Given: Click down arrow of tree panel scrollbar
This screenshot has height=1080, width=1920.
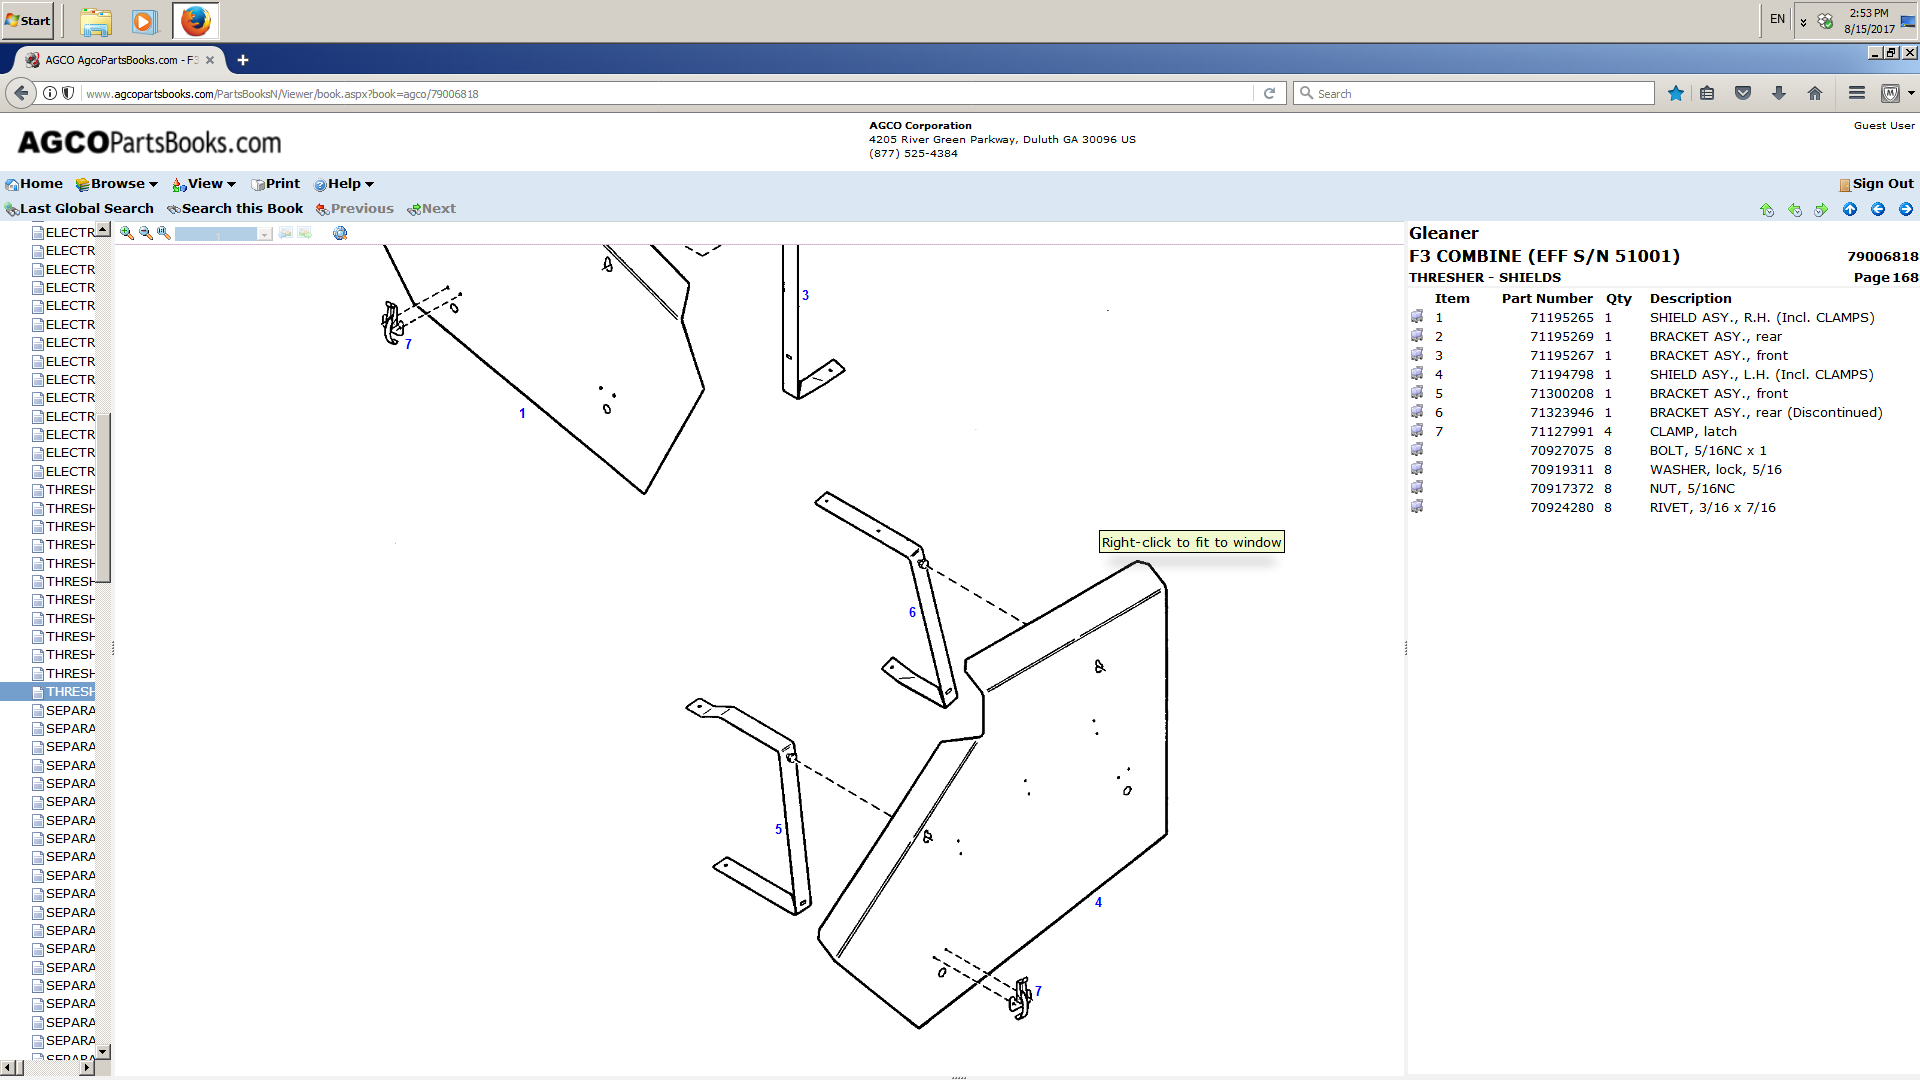Looking at the screenshot, I should click(x=103, y=1052).
